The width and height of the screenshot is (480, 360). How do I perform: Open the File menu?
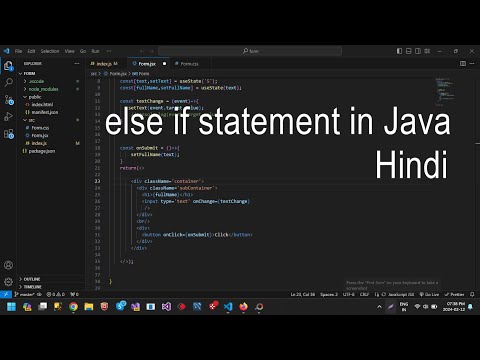(18, 51)
